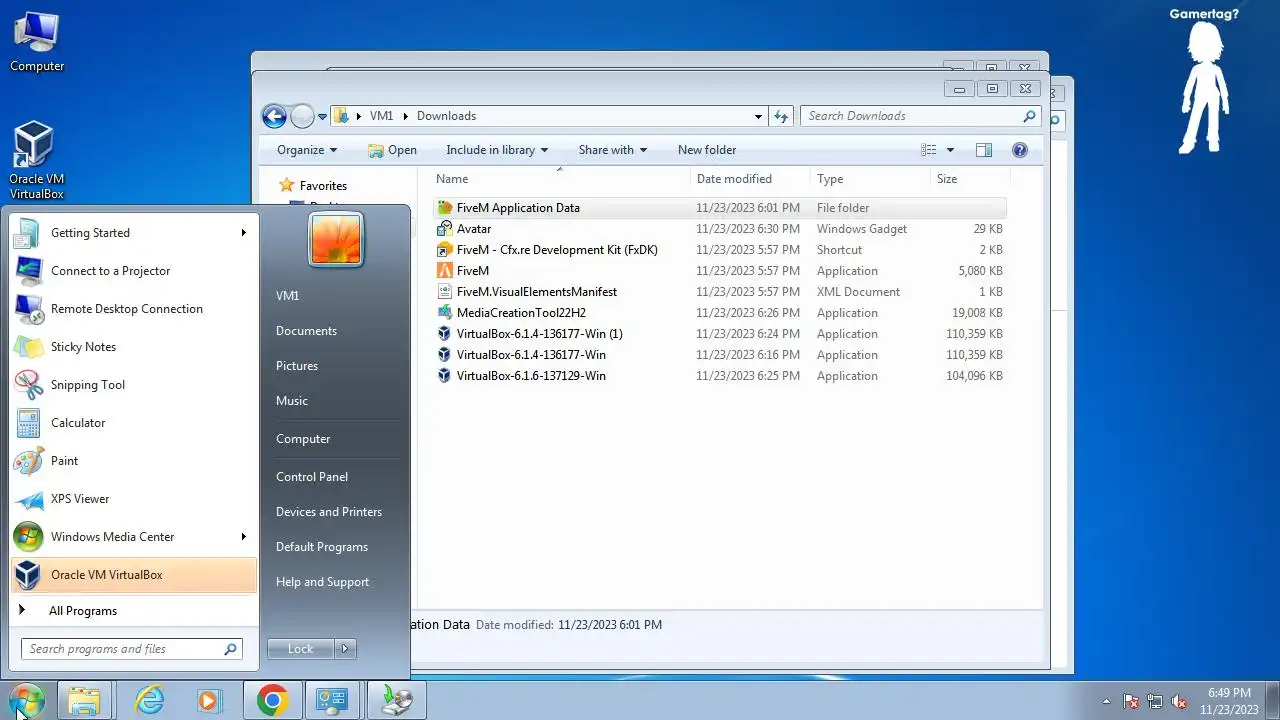Open Help and Support

[322, 582]
